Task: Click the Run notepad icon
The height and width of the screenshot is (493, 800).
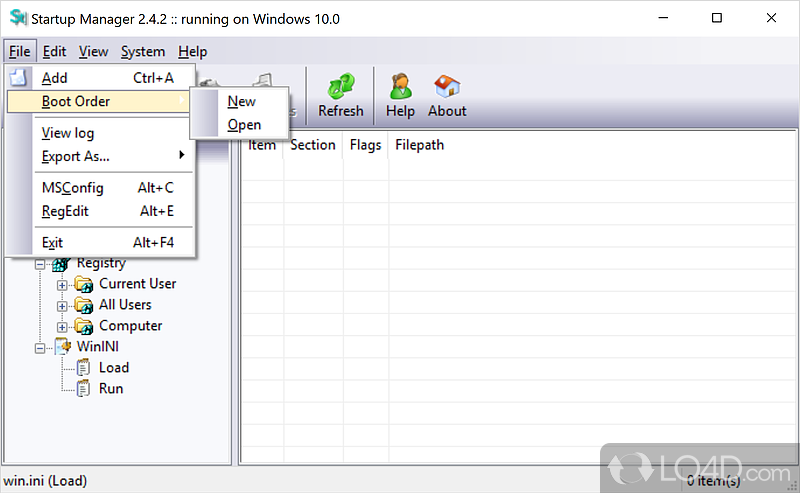Action: click(83, 389)
